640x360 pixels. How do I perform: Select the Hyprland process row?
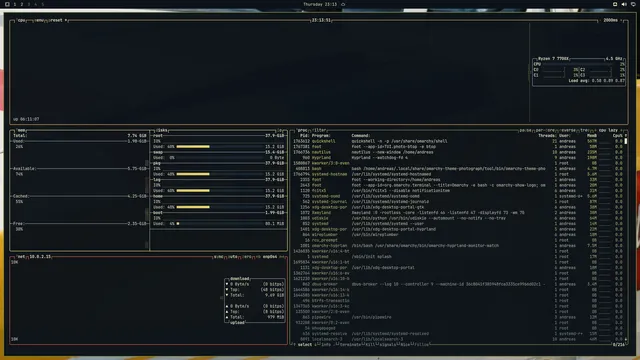click(x=458, y=158)
